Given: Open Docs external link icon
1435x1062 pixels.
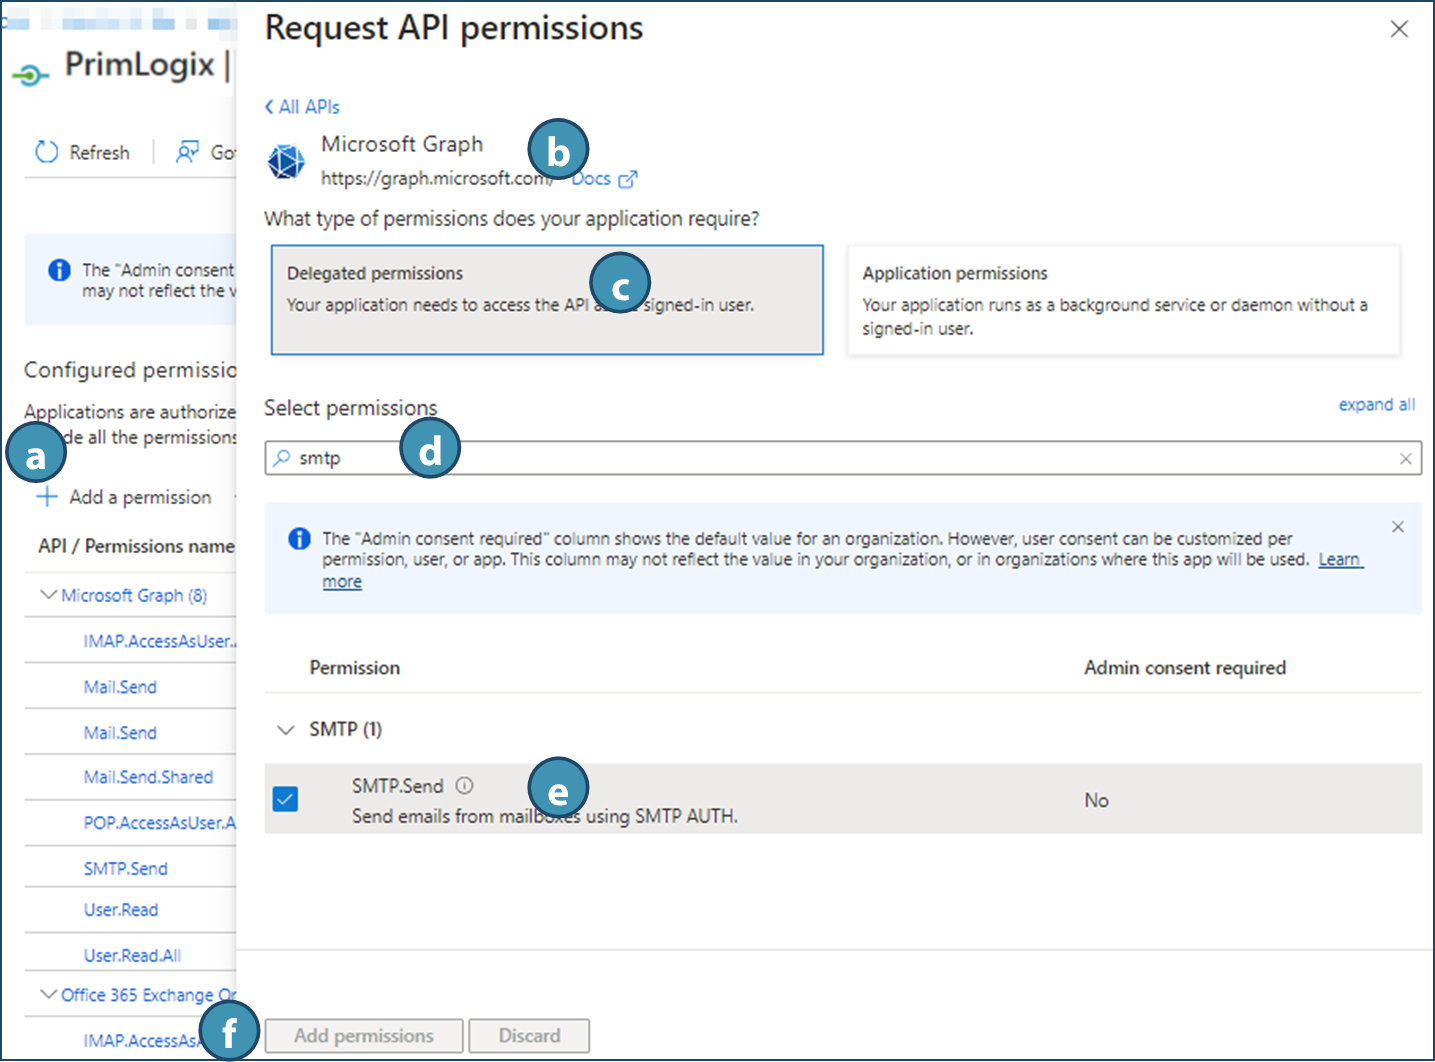Looking at the screenshot, I should pyautogui.click(x=628, y=180).
